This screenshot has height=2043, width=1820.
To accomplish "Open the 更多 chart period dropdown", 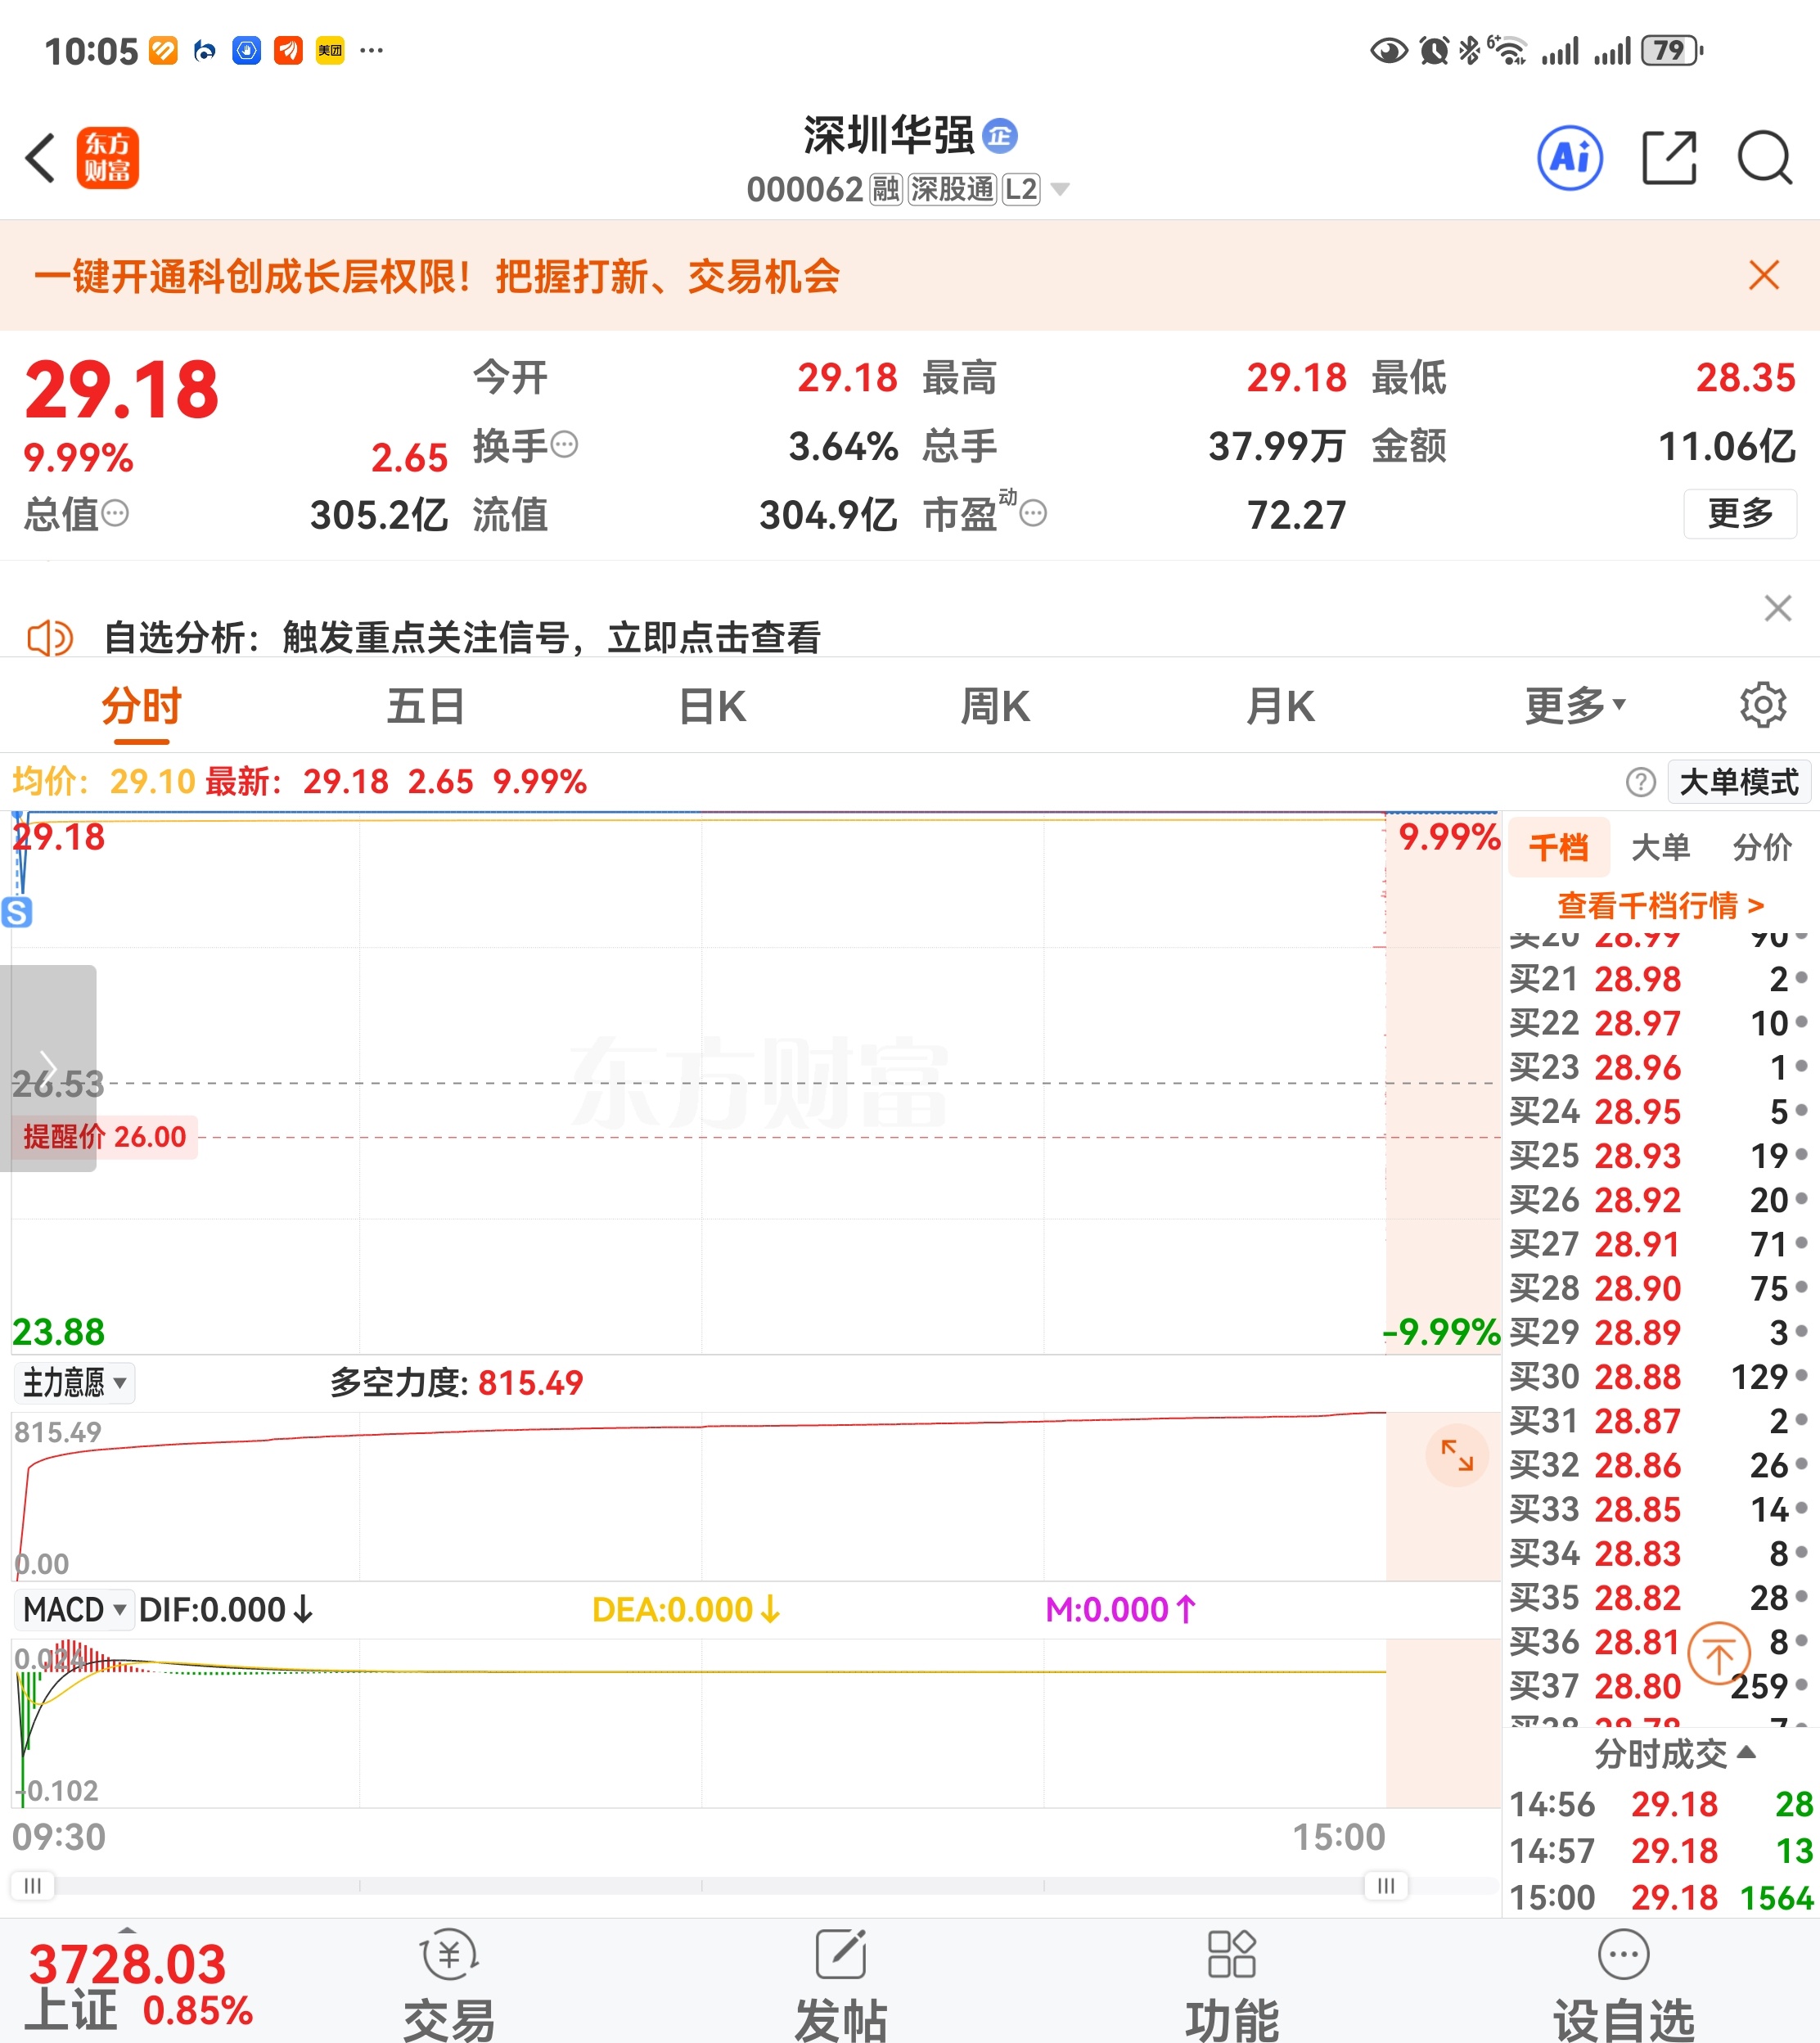I will 1575,706.
